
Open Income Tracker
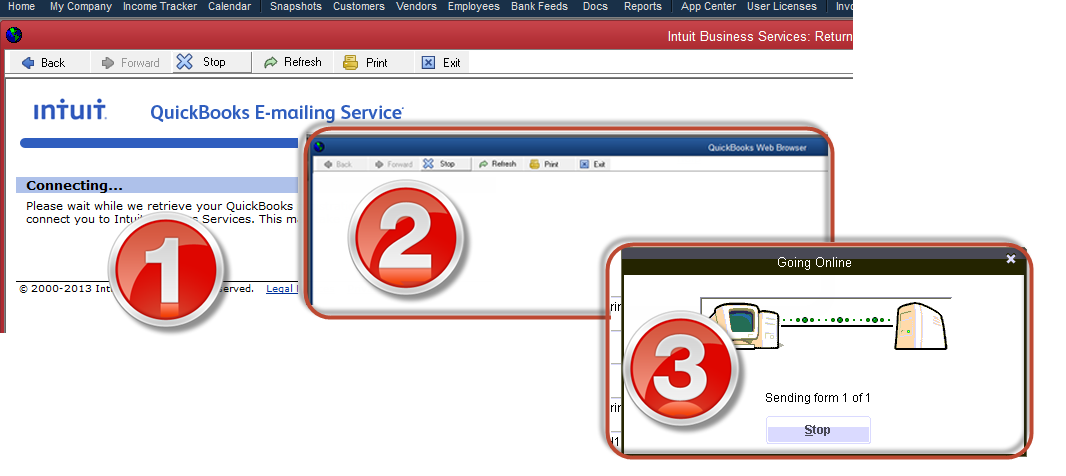click(x=160, y=6)
